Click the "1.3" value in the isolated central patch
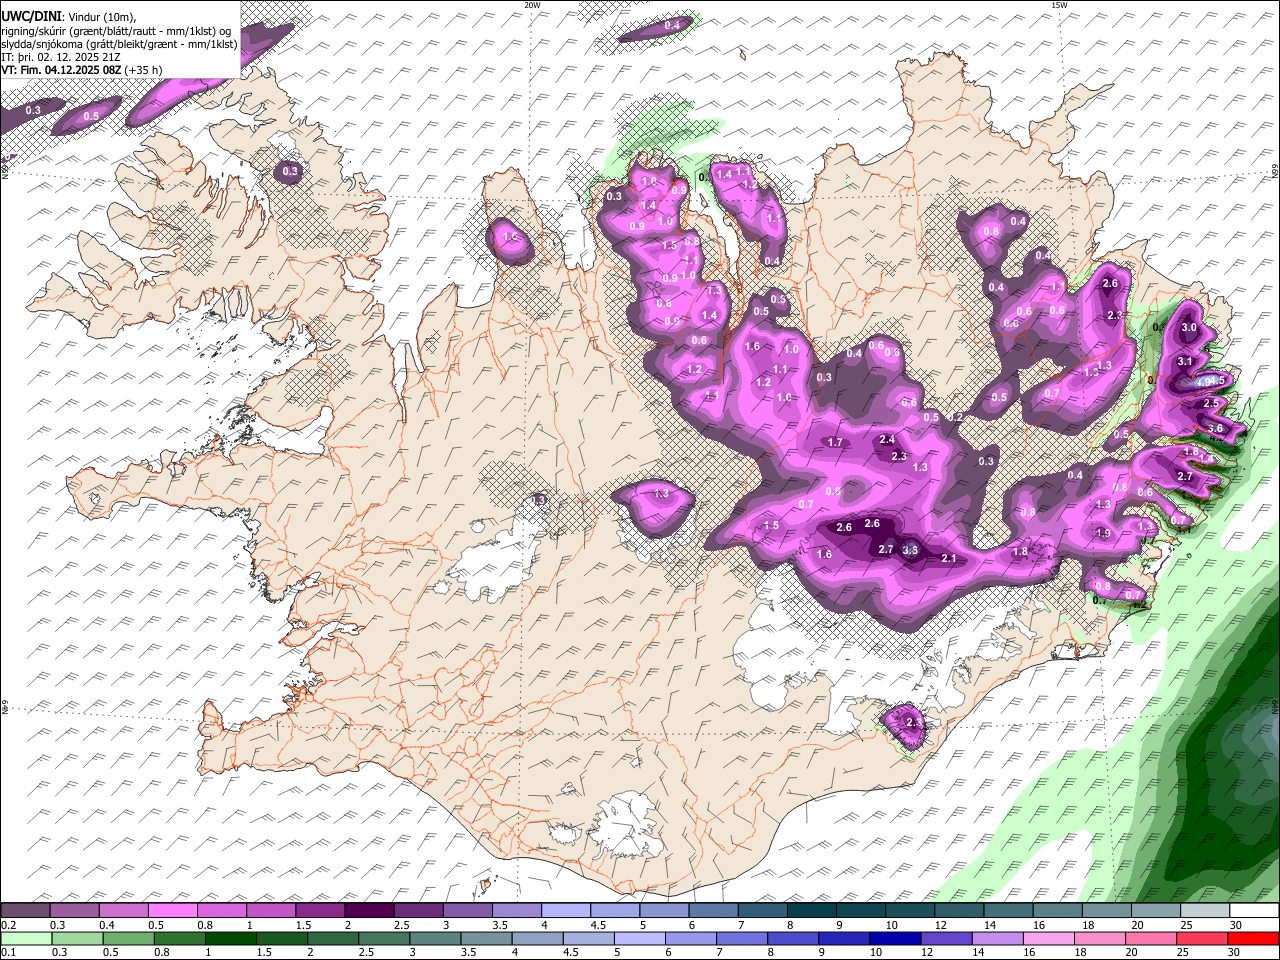Screen dimensions: 1280x960 click(661, 494)
